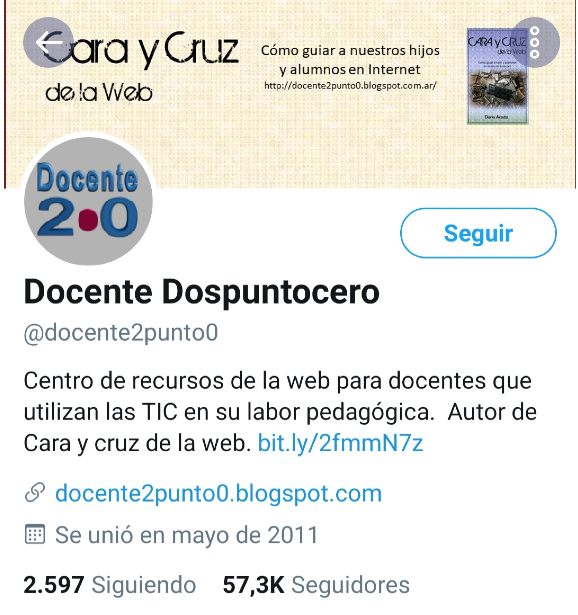Select the display name Docente Dospuntocero

pyautogui.click(x=202, y=292)
